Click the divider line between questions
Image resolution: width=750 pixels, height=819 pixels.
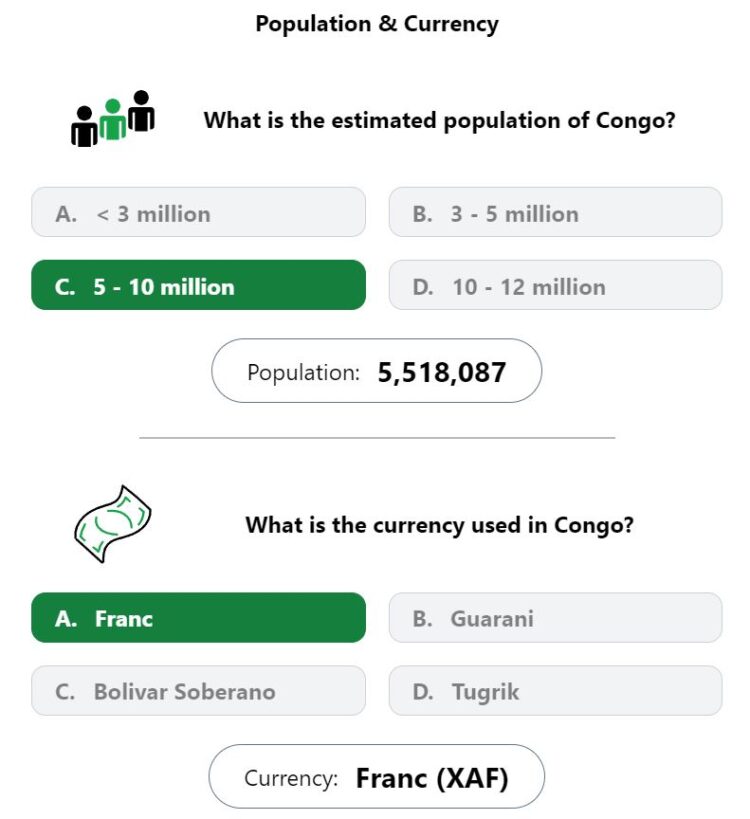pos(377,438)
